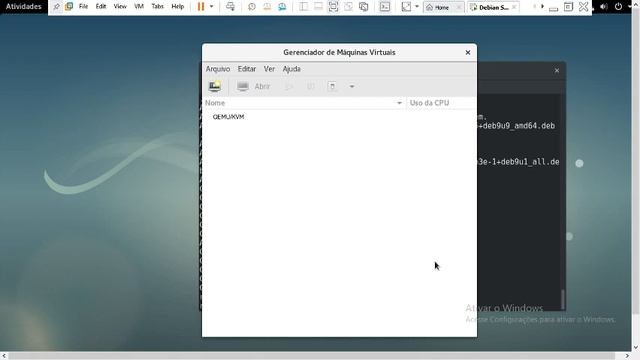
Task: Click the GNOME power icon
Action: click(x=618, y=7)
